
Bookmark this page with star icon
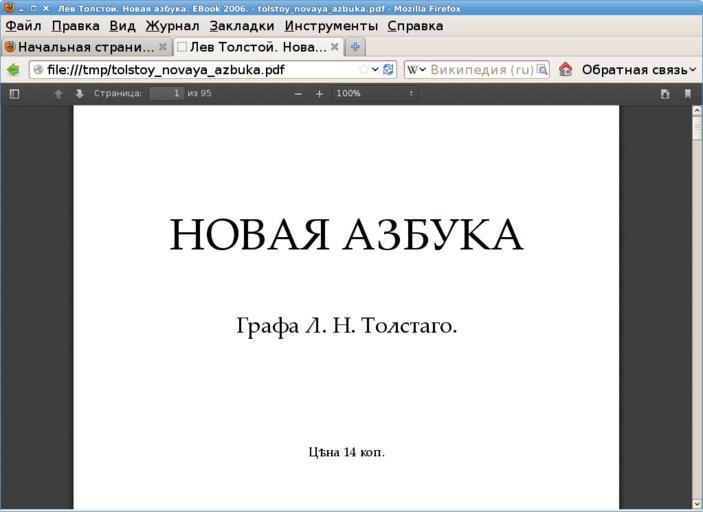364,70
